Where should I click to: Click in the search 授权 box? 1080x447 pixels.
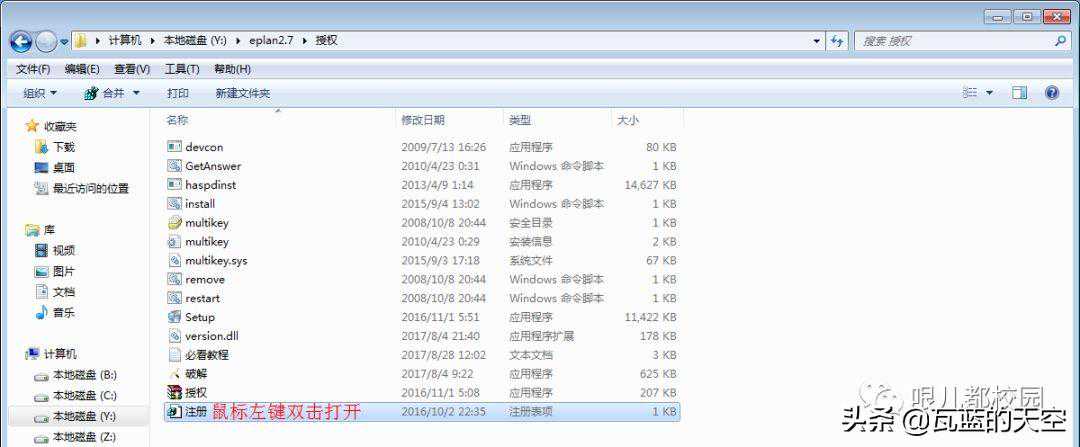[950, 41]
